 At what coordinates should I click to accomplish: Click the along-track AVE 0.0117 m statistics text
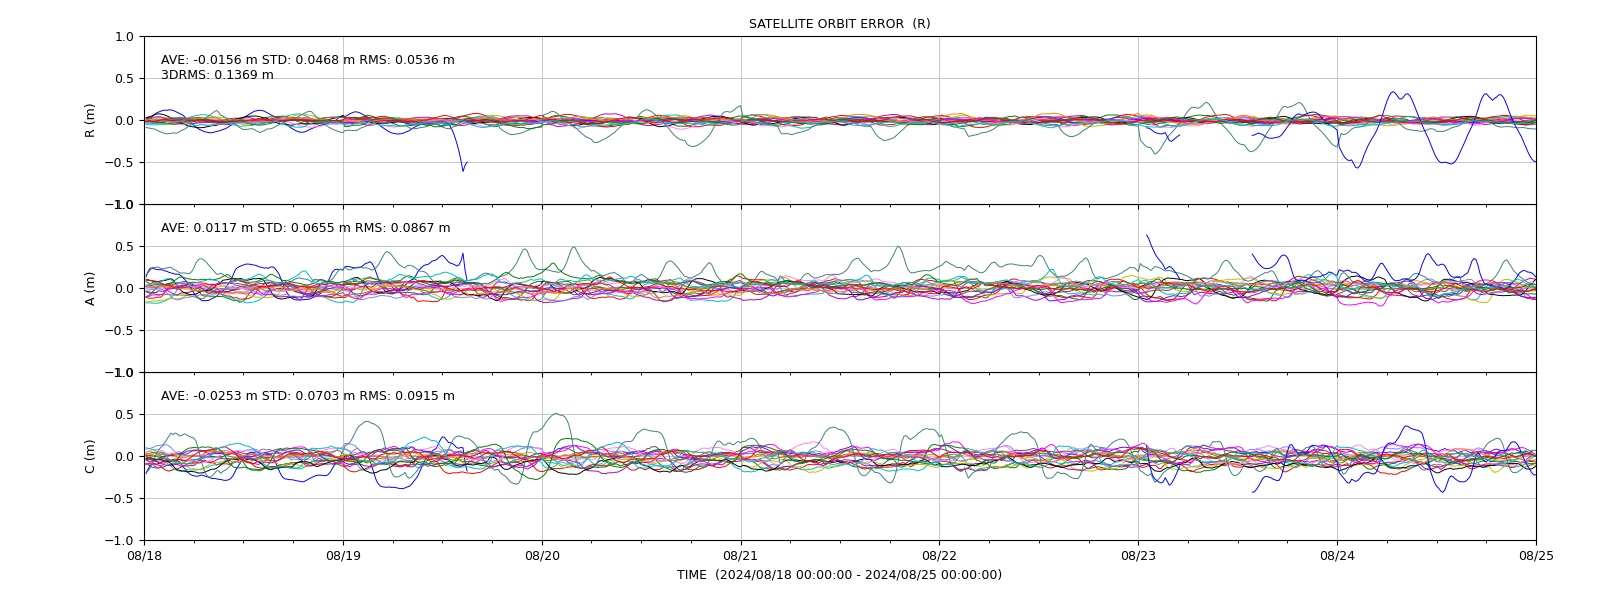[306, 228]
